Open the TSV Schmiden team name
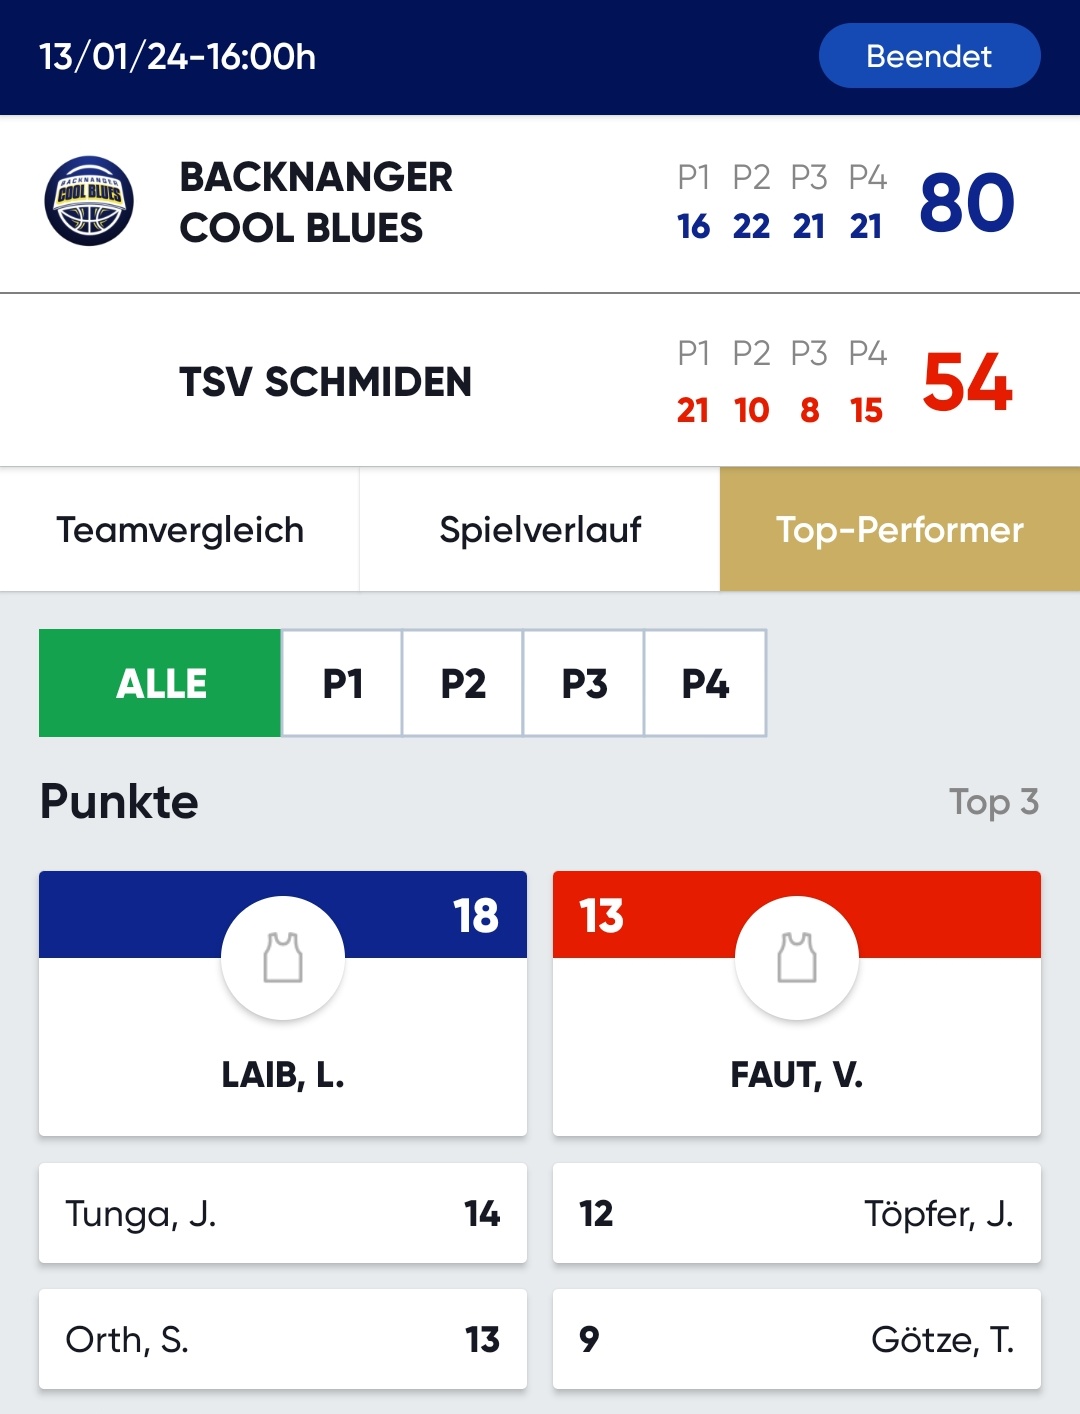The image size is (1080, 1414). pyautogui.click(x=325, y=382)
